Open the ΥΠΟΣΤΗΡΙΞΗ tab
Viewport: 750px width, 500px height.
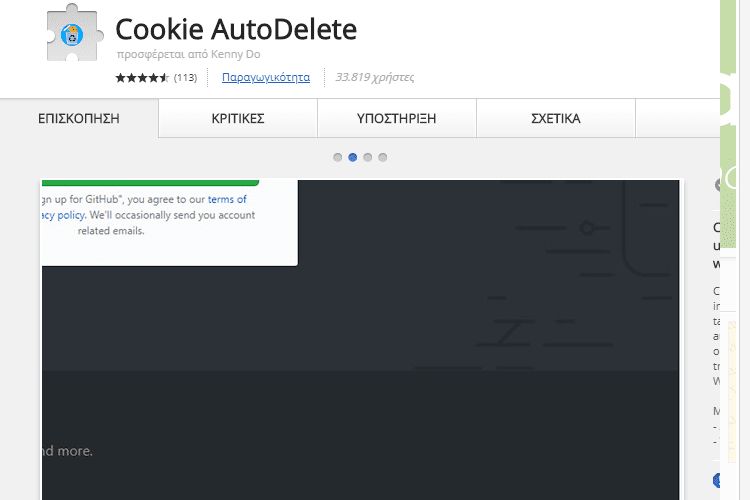(x=397, y=118)
